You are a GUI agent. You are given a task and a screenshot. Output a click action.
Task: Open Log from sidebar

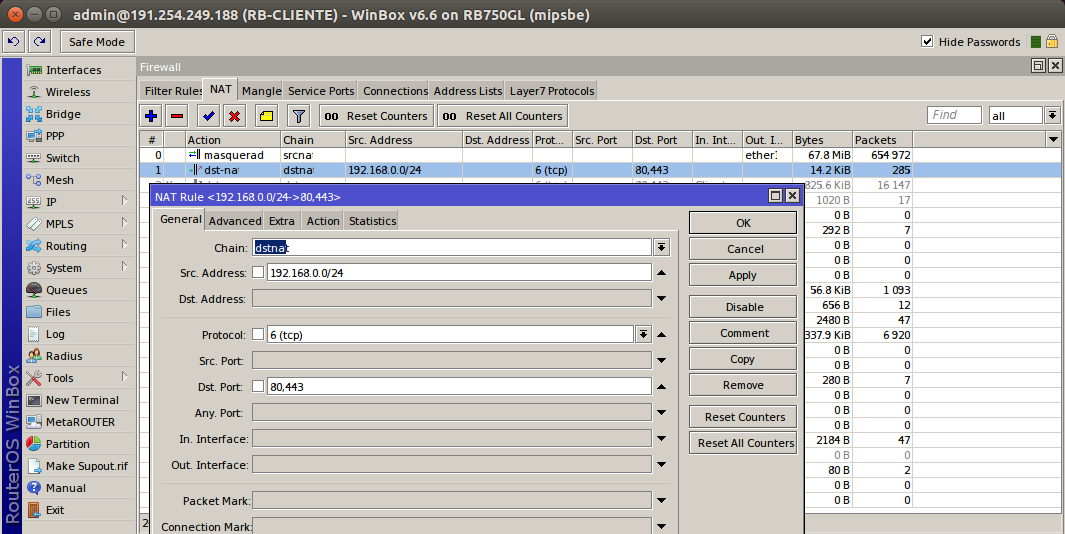79,334
